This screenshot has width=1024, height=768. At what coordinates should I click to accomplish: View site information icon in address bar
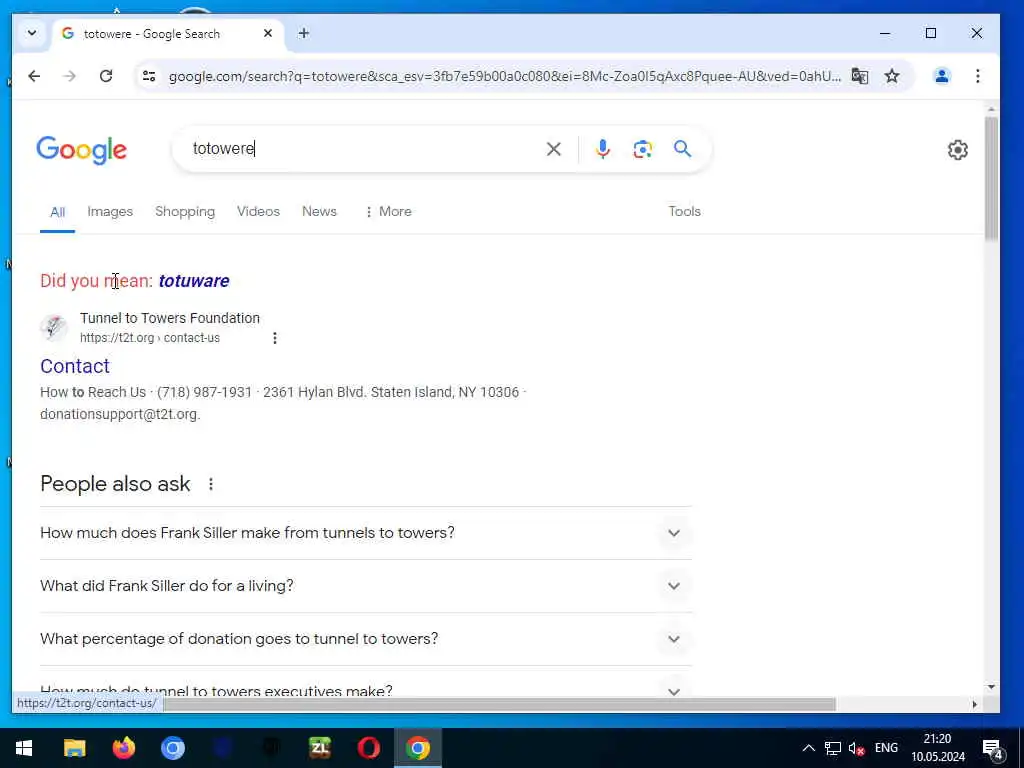pyautogui.click(x=149, y=76)
